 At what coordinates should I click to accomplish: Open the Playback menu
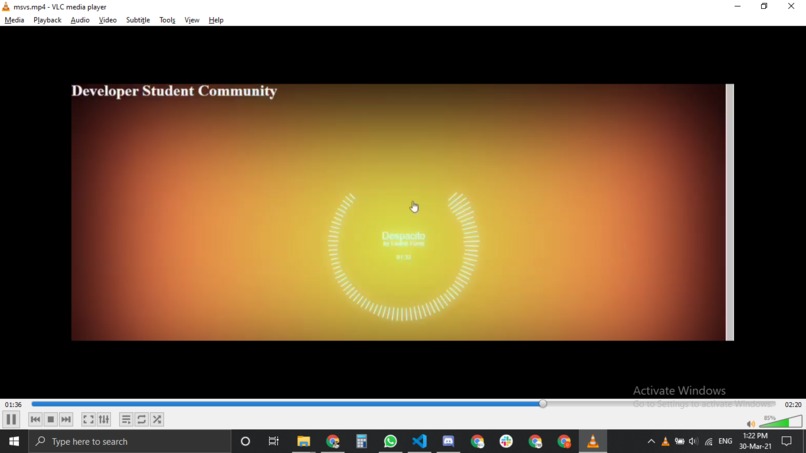tap(47, 20)
